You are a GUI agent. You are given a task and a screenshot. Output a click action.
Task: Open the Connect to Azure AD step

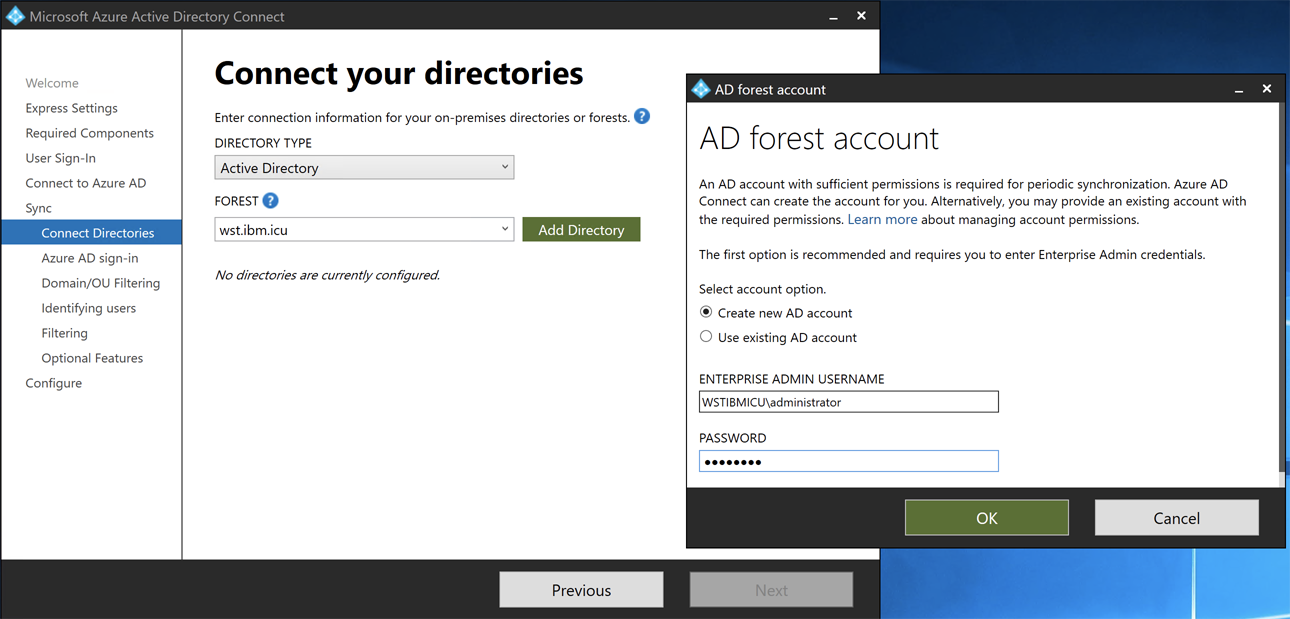[85, 183]
